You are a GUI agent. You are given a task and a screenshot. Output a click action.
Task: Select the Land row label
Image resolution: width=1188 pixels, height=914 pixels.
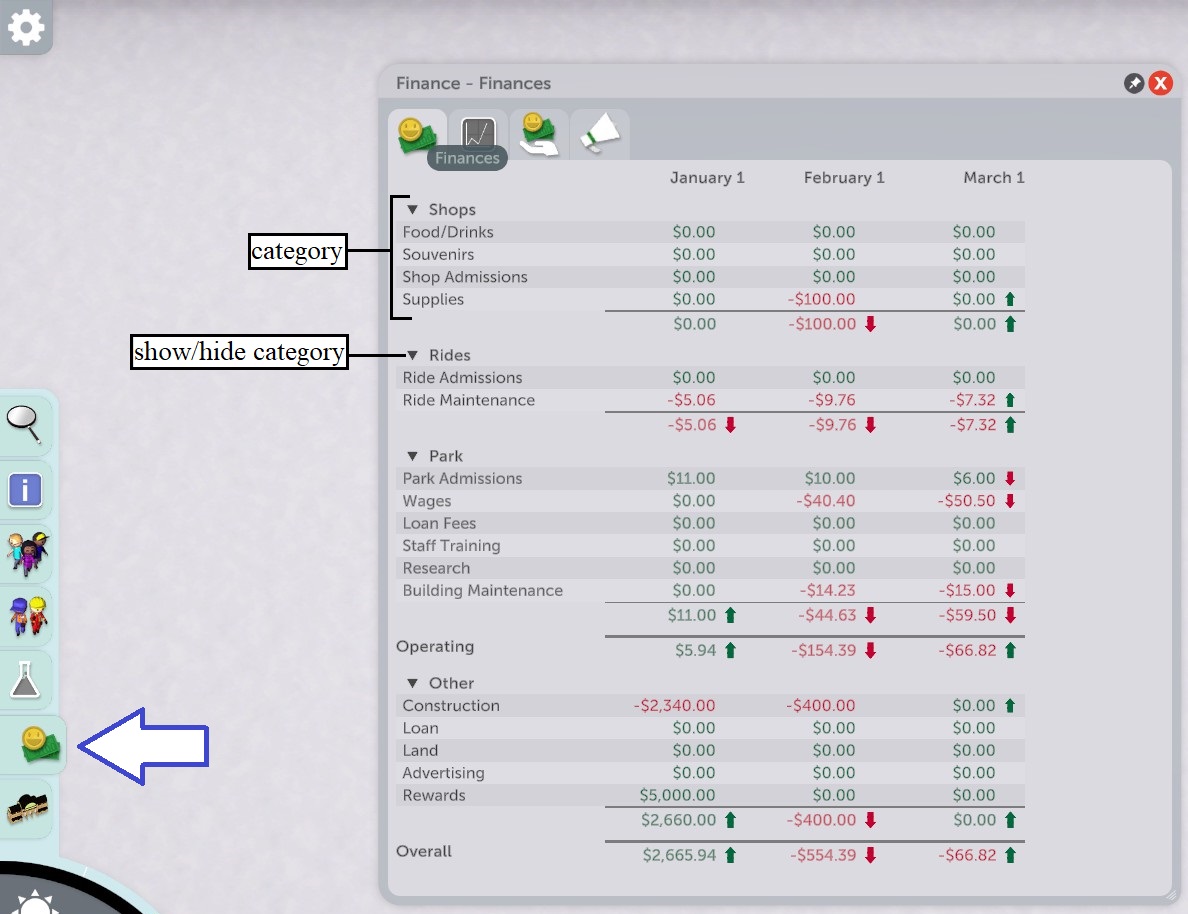tap(420, 750)
